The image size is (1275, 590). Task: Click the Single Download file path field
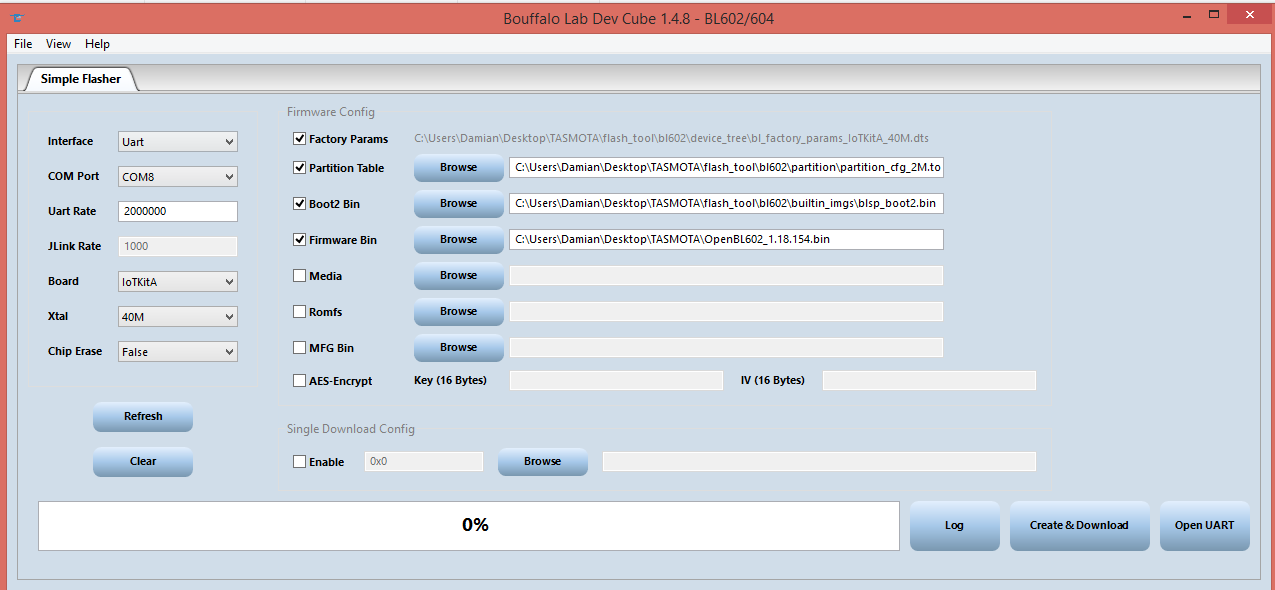pyautogui.click(x=819, y=462)
